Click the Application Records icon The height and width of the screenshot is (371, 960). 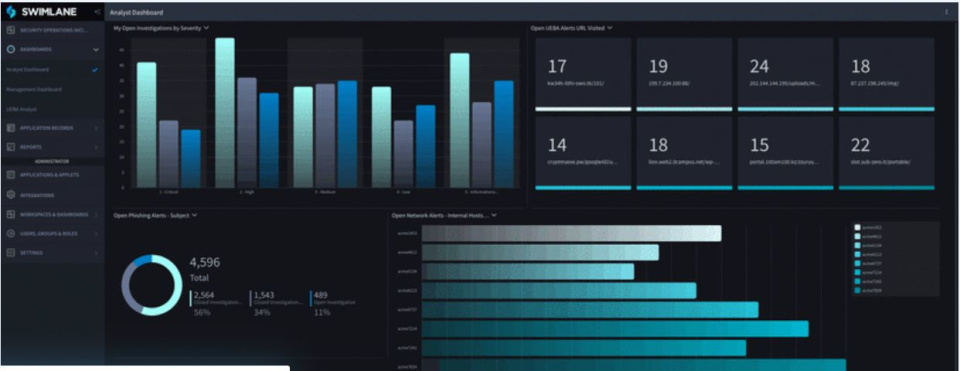[x=10, y=128]
